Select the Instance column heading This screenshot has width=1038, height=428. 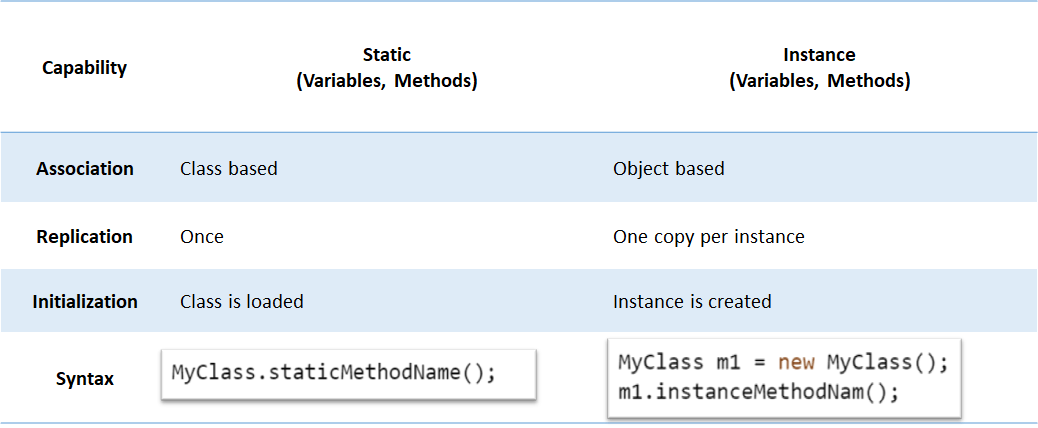(x=819, y=55)
